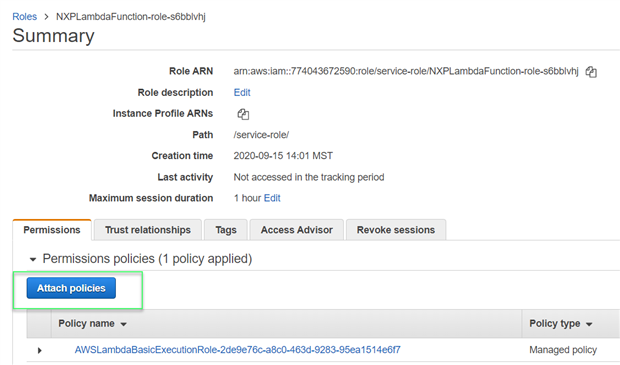The image size is (620, 365).
Task: Click the Attach policies button
Action: [x=71, y=288]
